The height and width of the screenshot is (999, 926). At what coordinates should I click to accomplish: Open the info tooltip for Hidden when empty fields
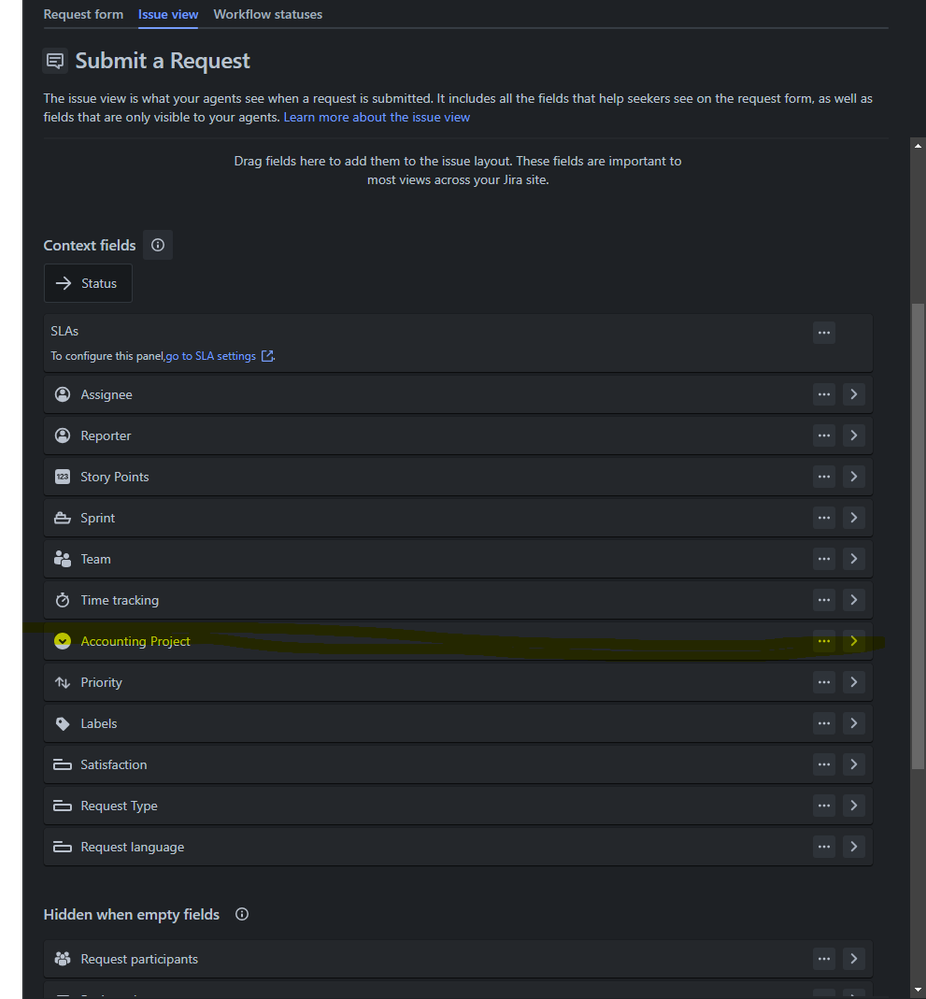coord(241,913)
